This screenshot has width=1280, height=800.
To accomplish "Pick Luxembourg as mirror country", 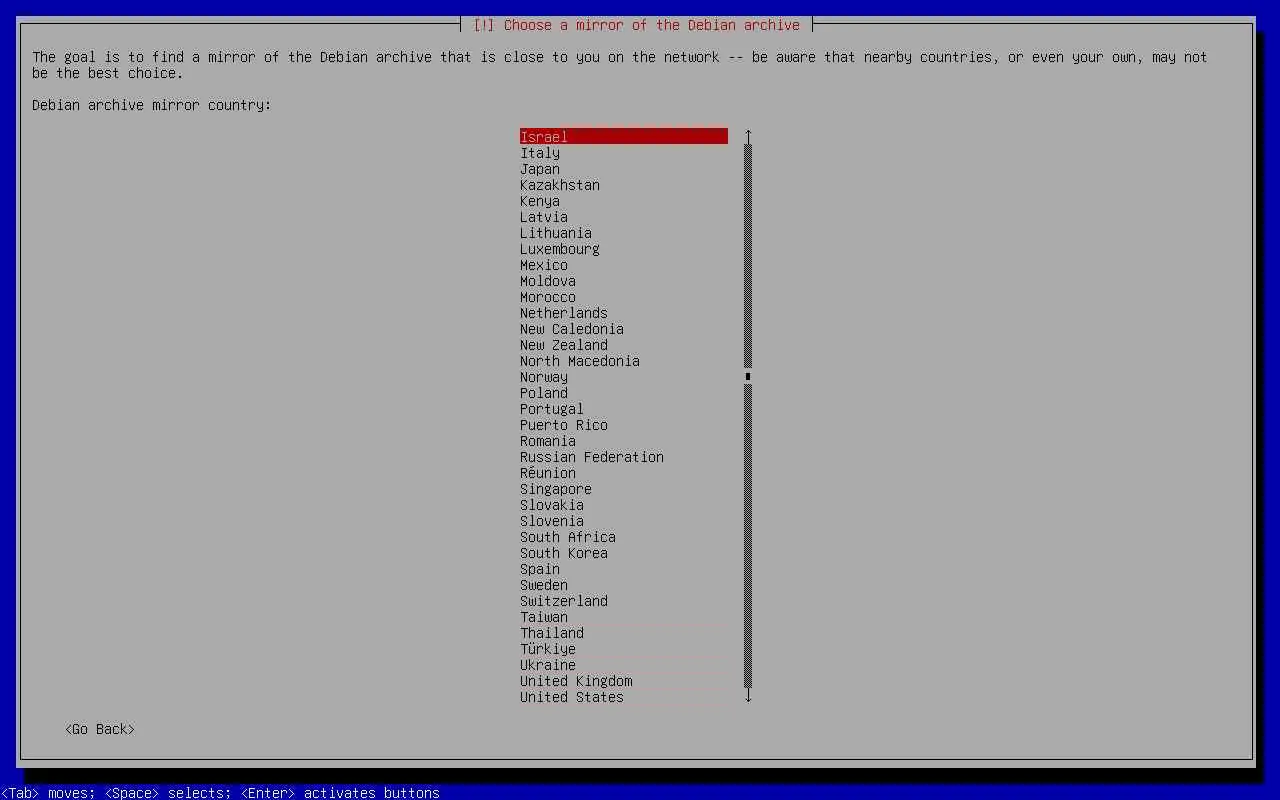I will [x=624, y=248].
